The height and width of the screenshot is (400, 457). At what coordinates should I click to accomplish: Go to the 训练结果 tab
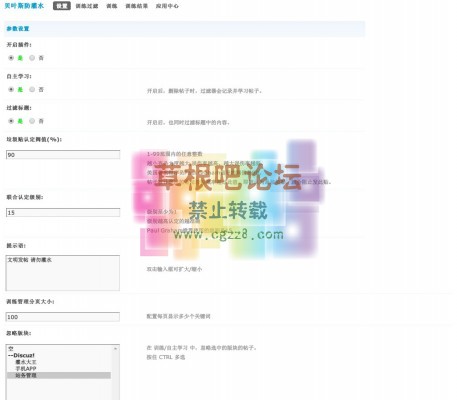point(136,6)
